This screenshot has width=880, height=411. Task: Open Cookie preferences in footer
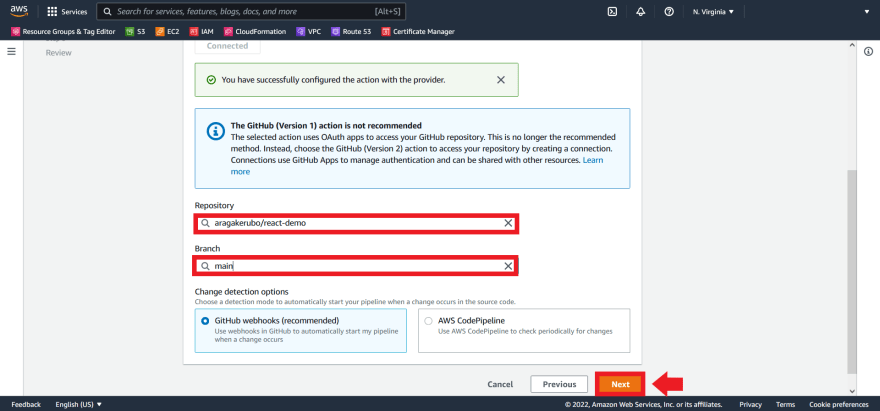(838, 404)
